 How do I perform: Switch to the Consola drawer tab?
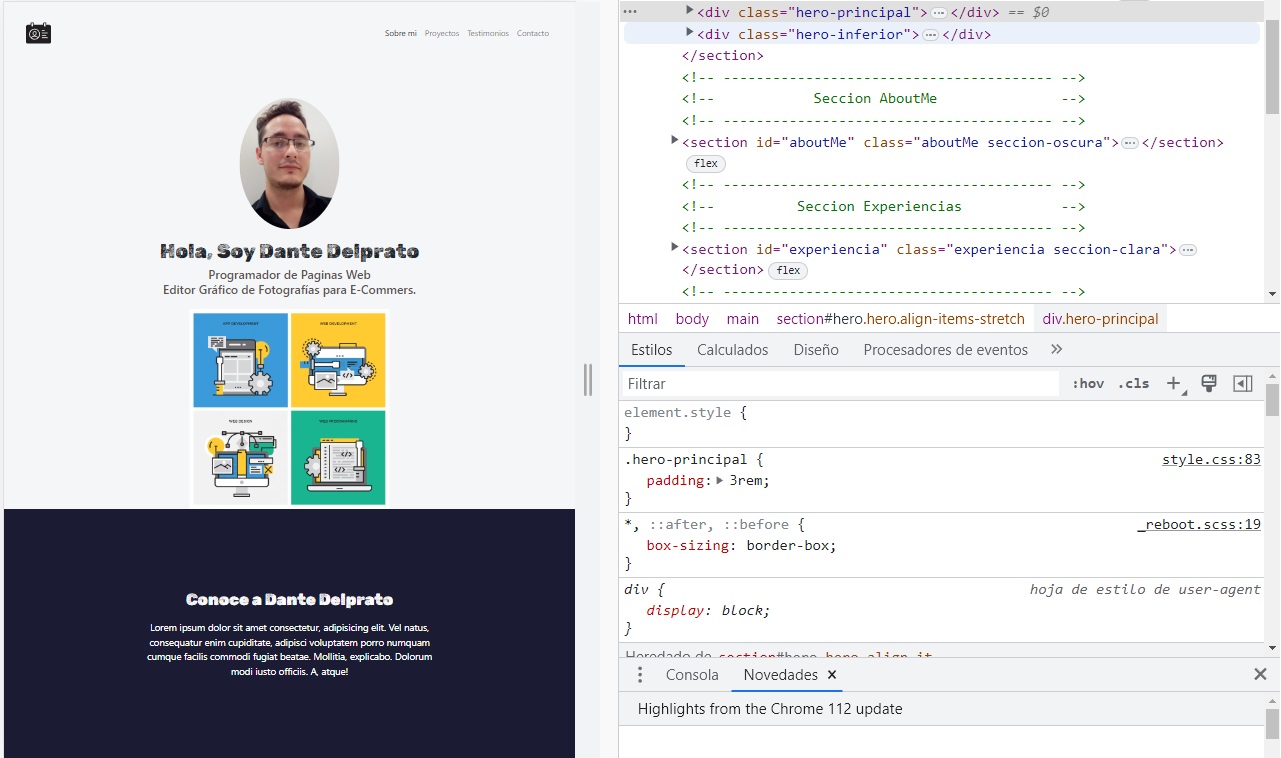692,675
